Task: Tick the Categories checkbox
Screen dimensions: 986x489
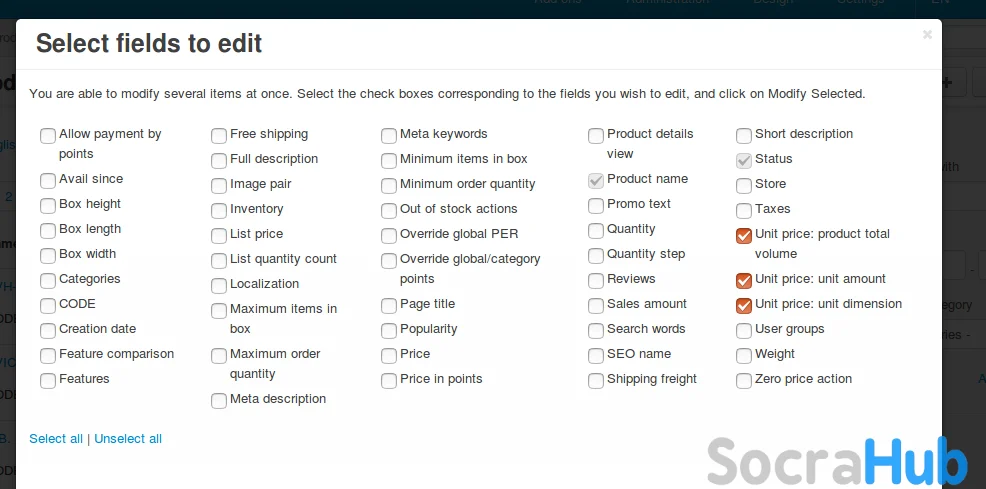Action: [48, 281]
